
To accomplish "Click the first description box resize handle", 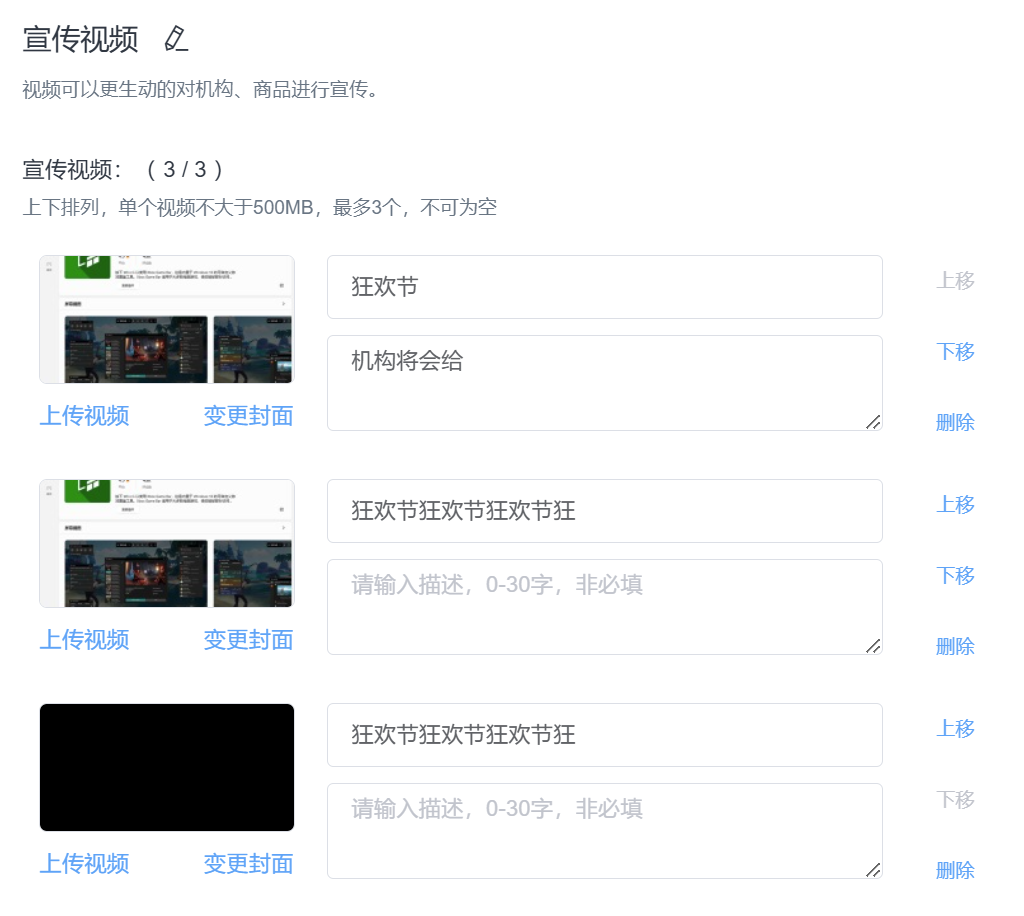I will coord(873,422).
